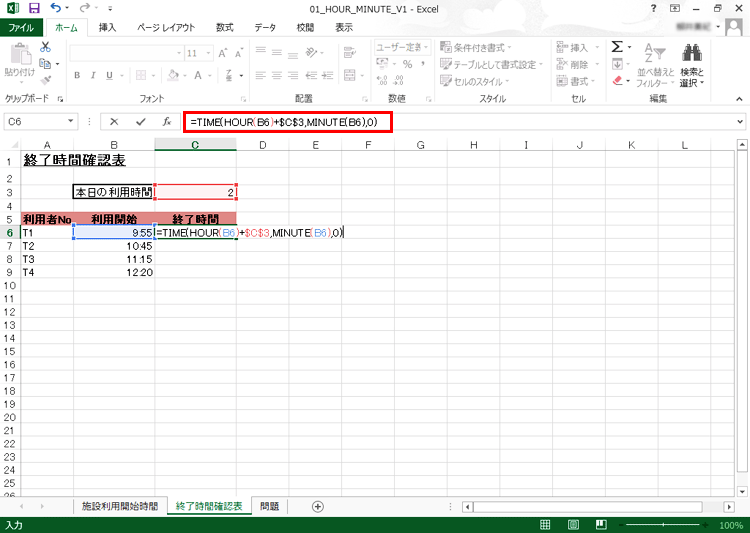
Task: Expand cell styles (セルのスタイル) menu
Action: click(474, 81)
